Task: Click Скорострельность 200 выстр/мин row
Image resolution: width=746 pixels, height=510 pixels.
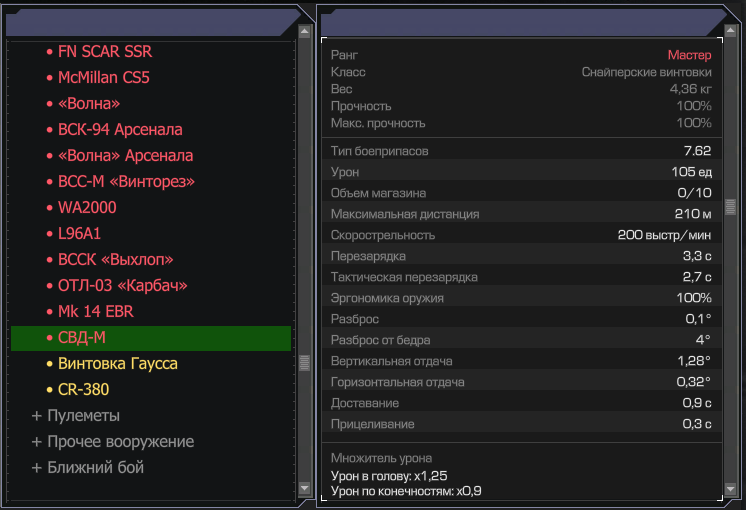Action: pos(521,235)
